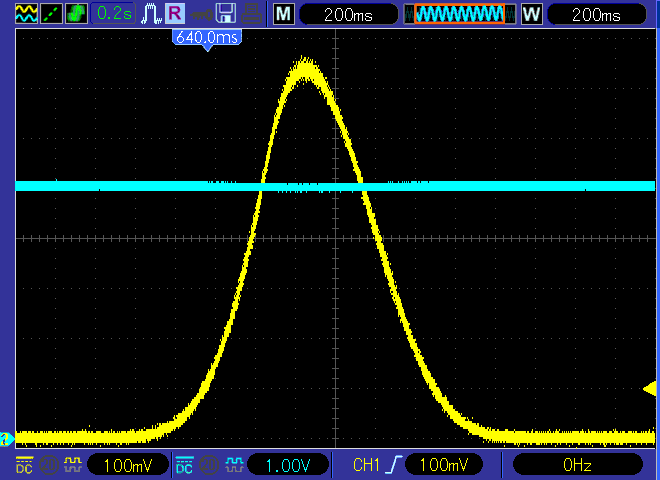
Task: Click the W window timebase label
Action: coord(532,14)
